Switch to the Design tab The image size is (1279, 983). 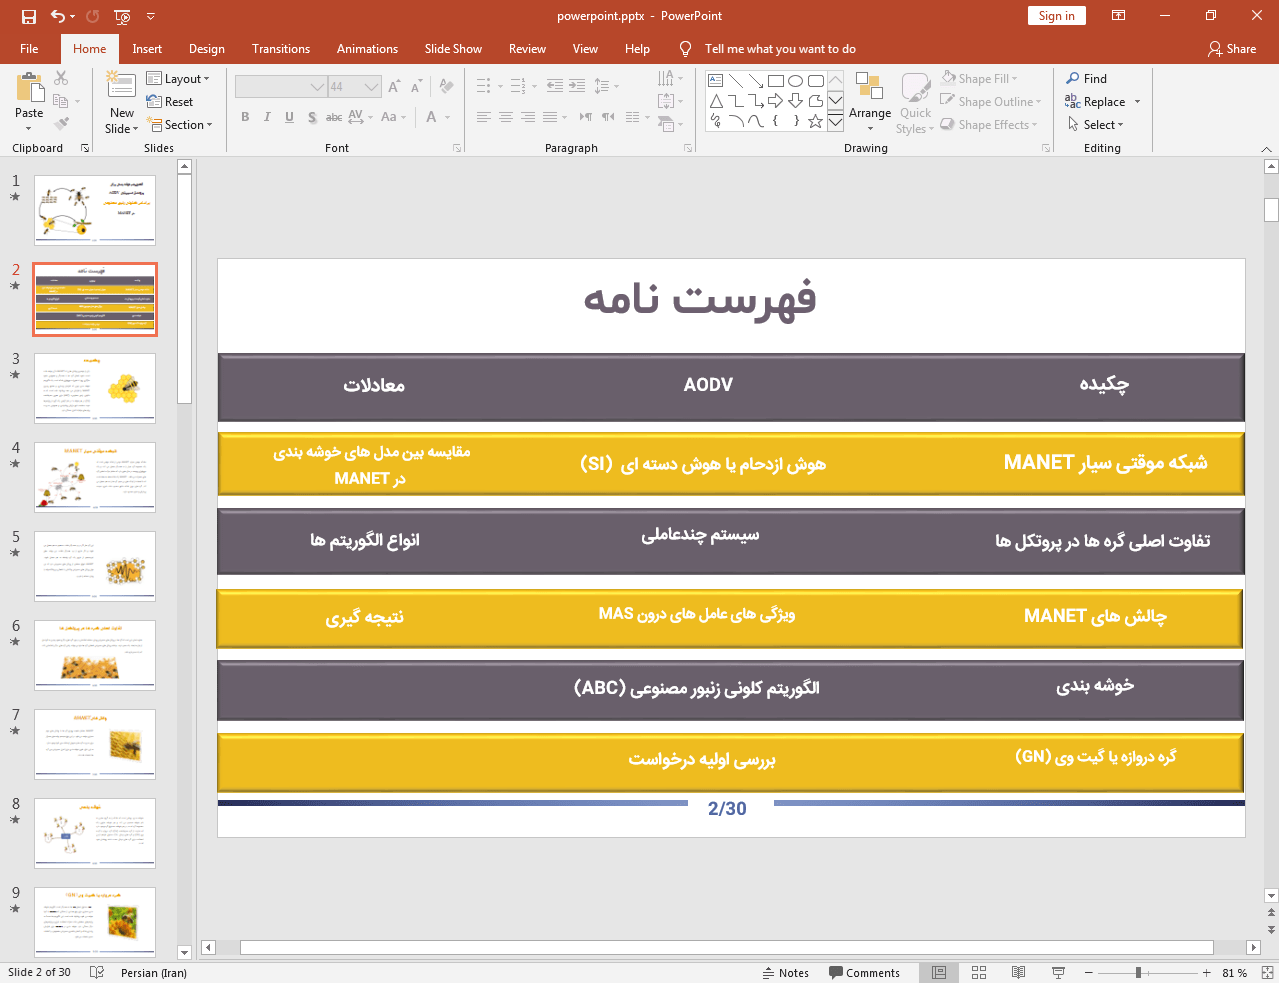[206, 49]
